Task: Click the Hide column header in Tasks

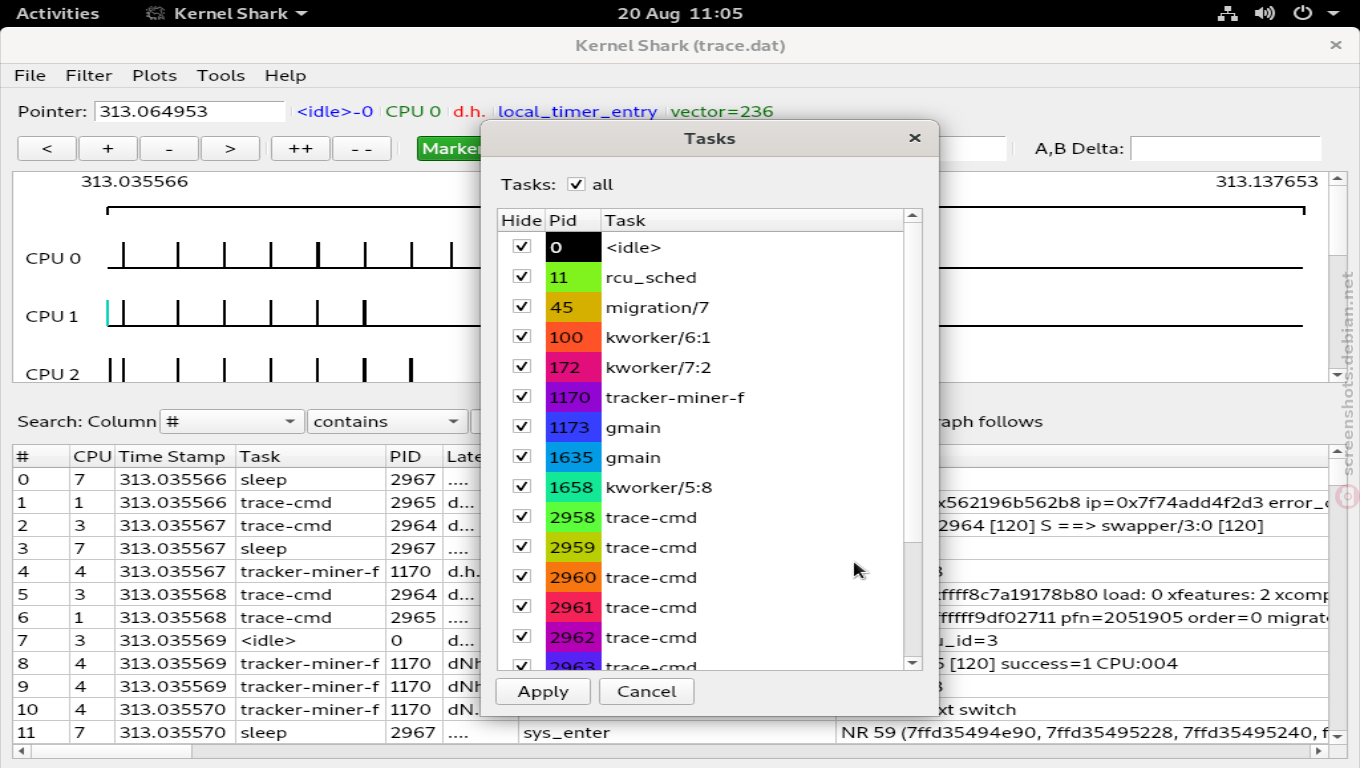Action: (521, 220)
